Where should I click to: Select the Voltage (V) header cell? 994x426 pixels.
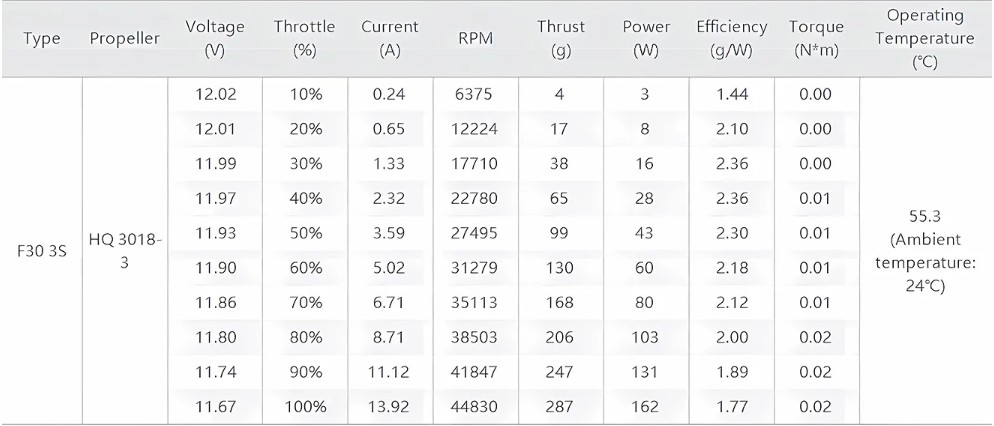215,39
